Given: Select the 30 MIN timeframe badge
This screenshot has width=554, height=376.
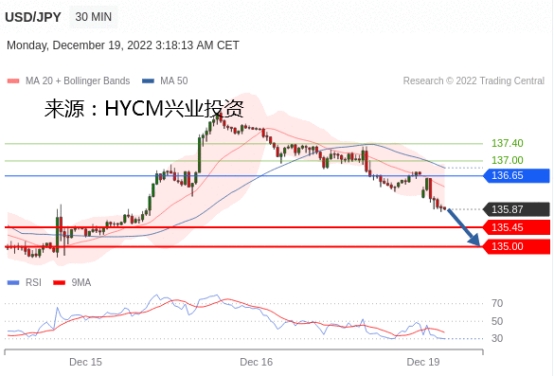Looking at the screenshot, I should [94, 17].
